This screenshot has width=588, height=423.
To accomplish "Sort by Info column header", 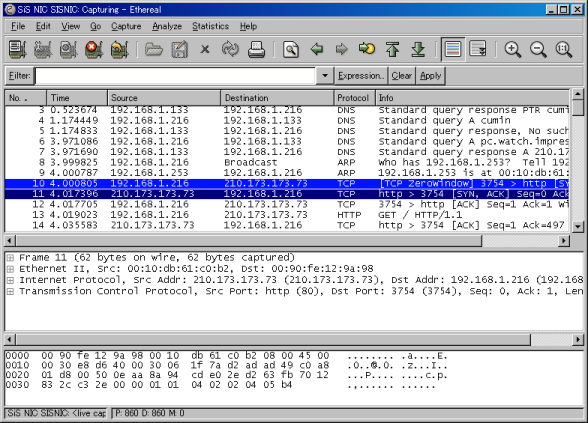I will click(x=472, y=98).
